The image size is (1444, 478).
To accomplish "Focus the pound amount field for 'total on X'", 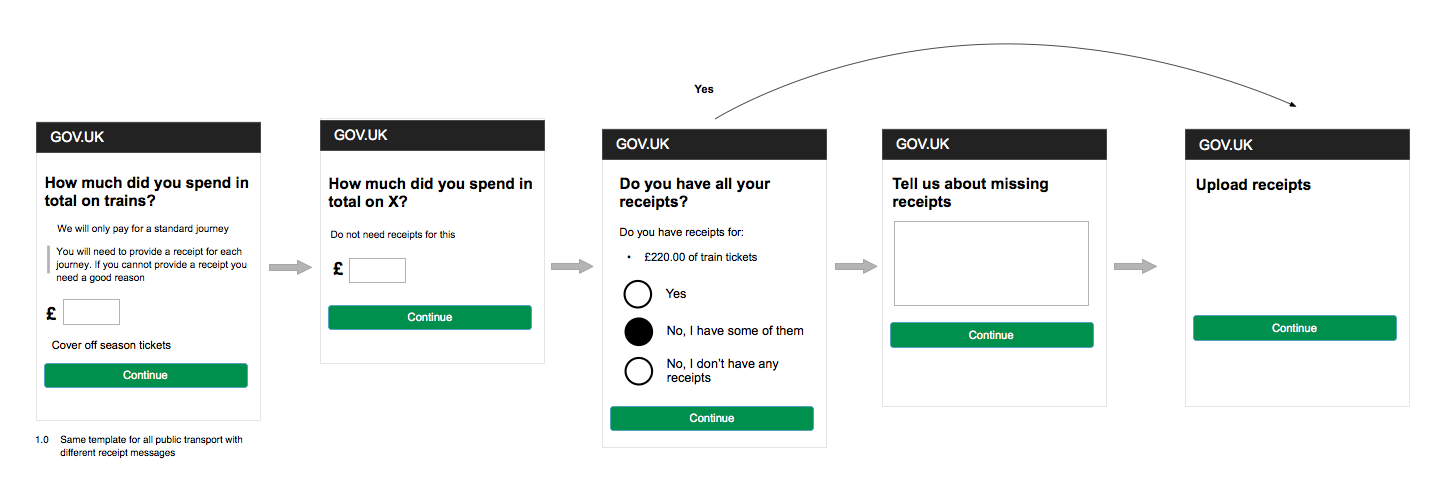I will click(377, 270).
